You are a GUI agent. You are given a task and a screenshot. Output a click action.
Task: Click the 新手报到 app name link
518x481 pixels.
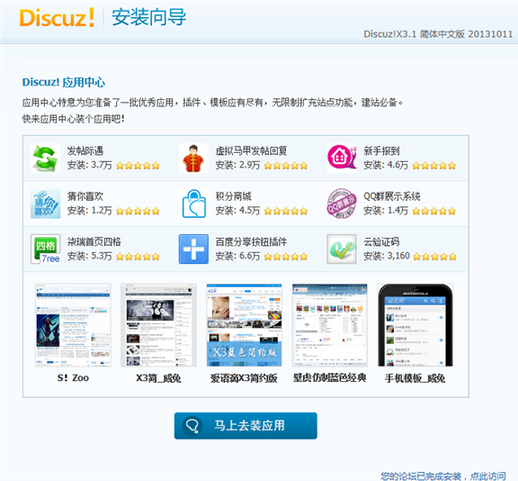(382, 151)
